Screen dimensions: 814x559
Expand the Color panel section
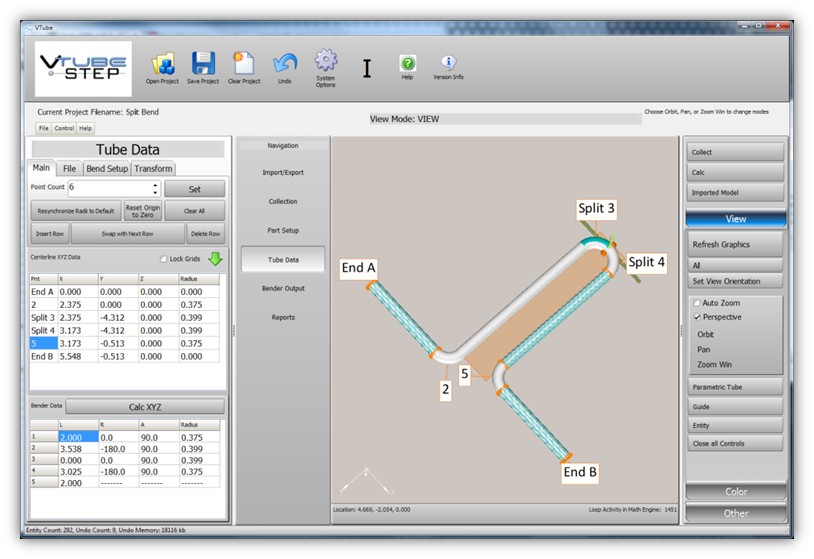click(x=736, y=492)
